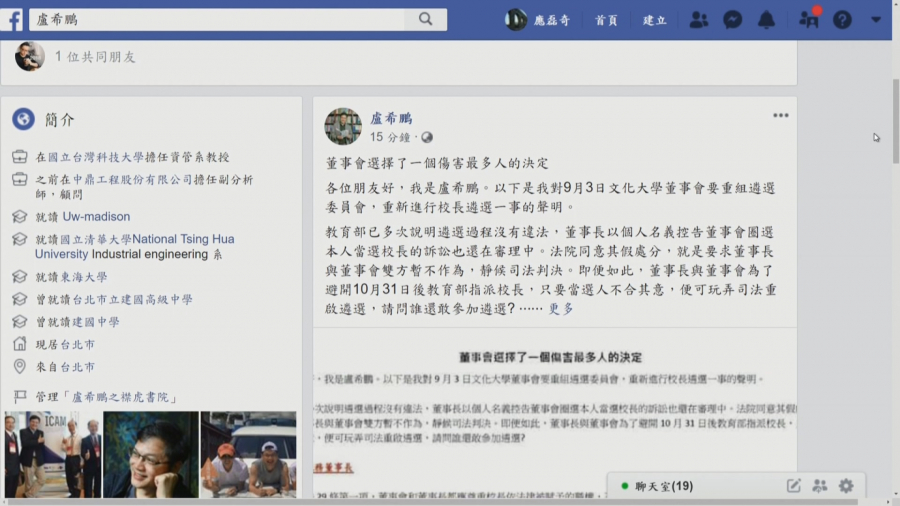Open notifications bell icon
The image size is (900, 506).
click(x=766, y=20)
